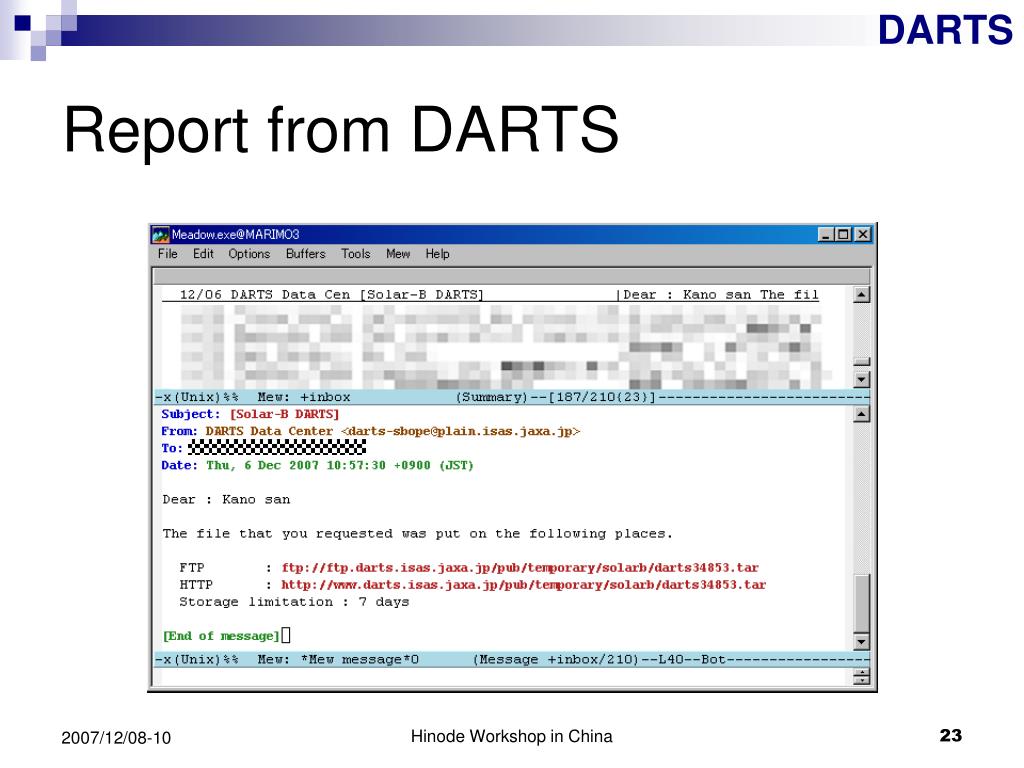Click the 'Report from DARTS' slide title
Screen dimensions: 1024x768
pyautogui.click(x=341, y=129)
